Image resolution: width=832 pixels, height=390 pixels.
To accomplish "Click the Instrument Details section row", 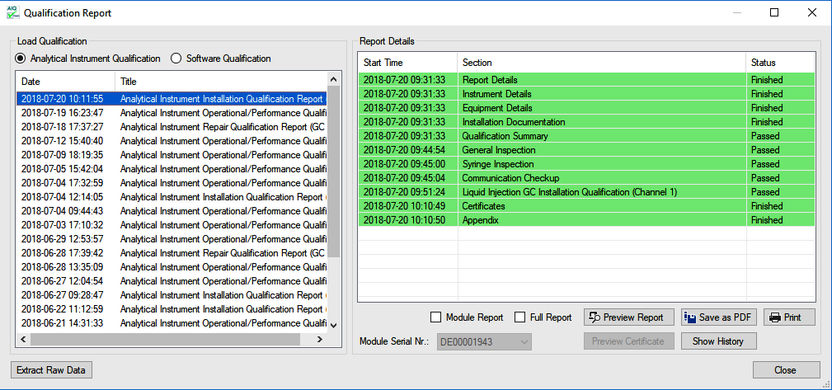I will coord(587,94).
